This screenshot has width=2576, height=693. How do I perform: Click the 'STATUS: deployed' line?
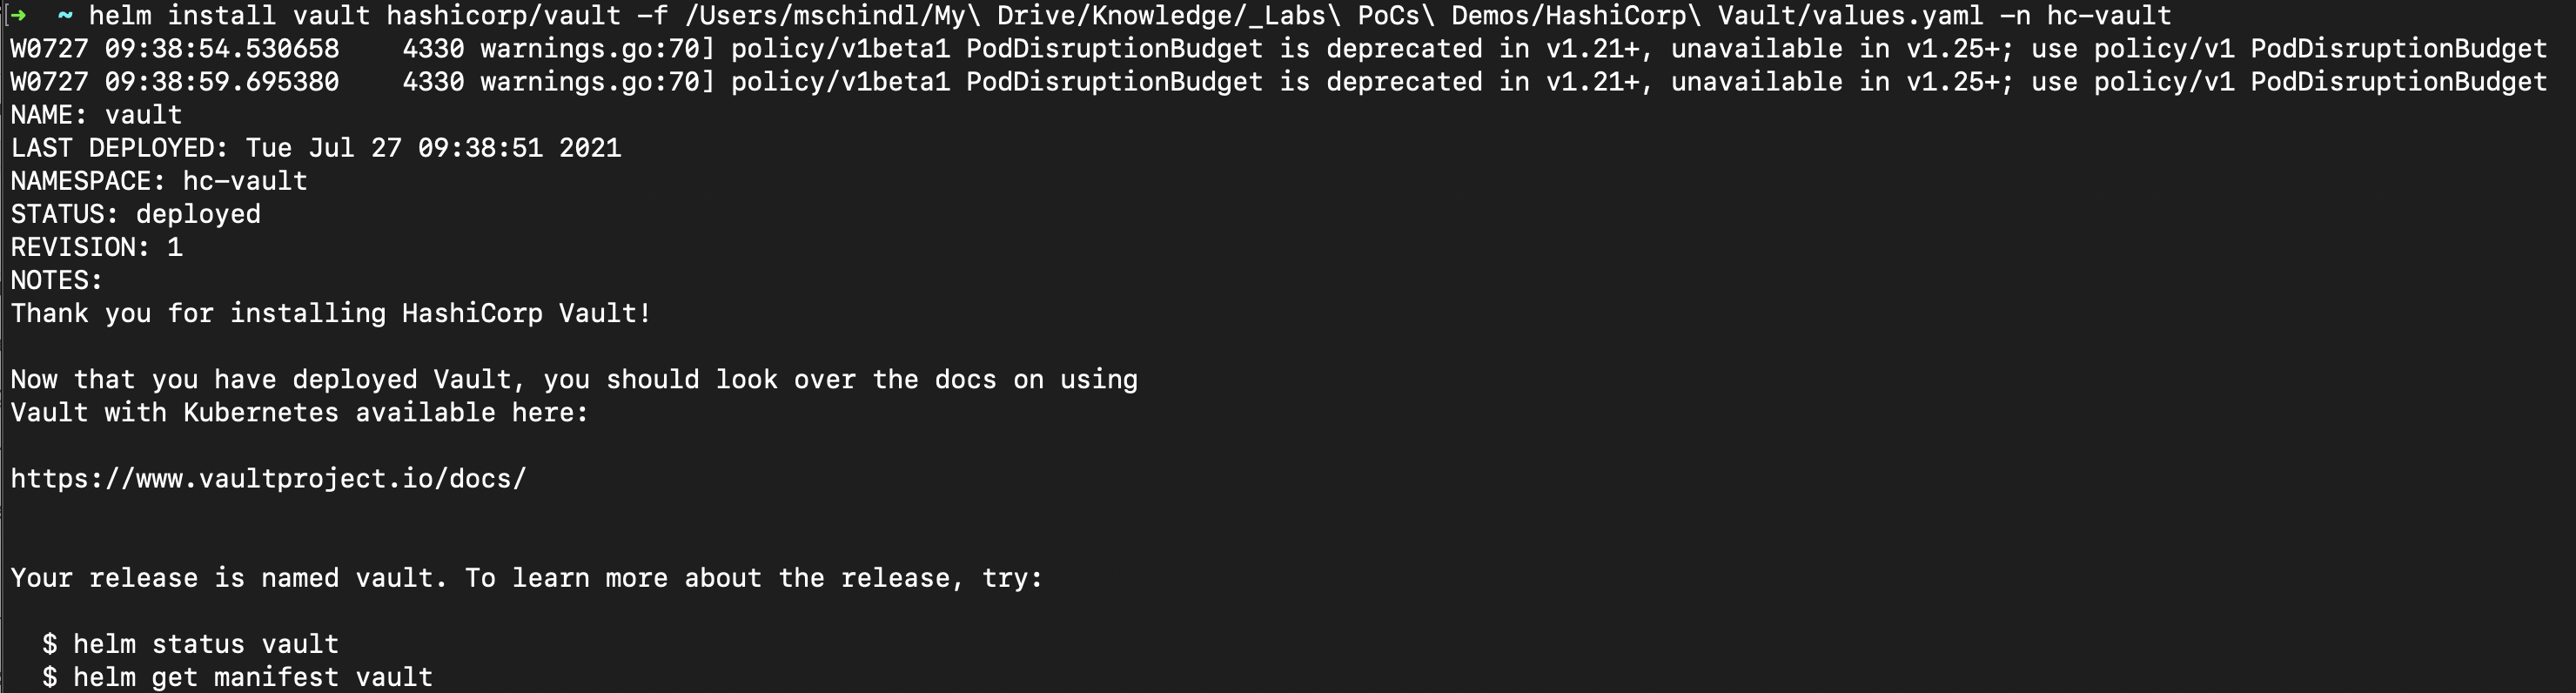coord(136,214)
